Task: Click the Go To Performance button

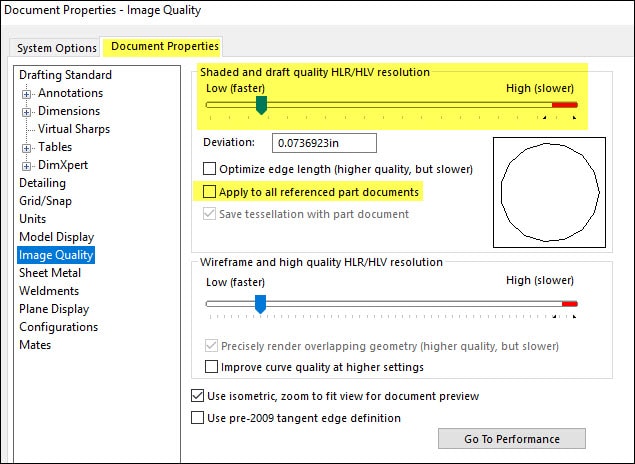Action: click(x=512, y=438)
